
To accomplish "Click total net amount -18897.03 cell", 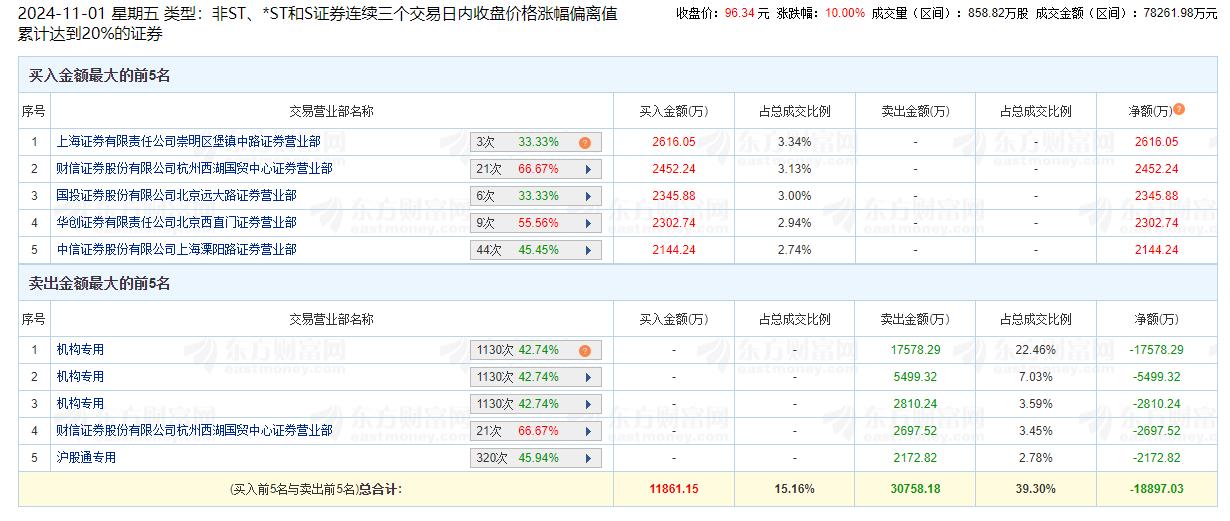I will [1156, 490].
